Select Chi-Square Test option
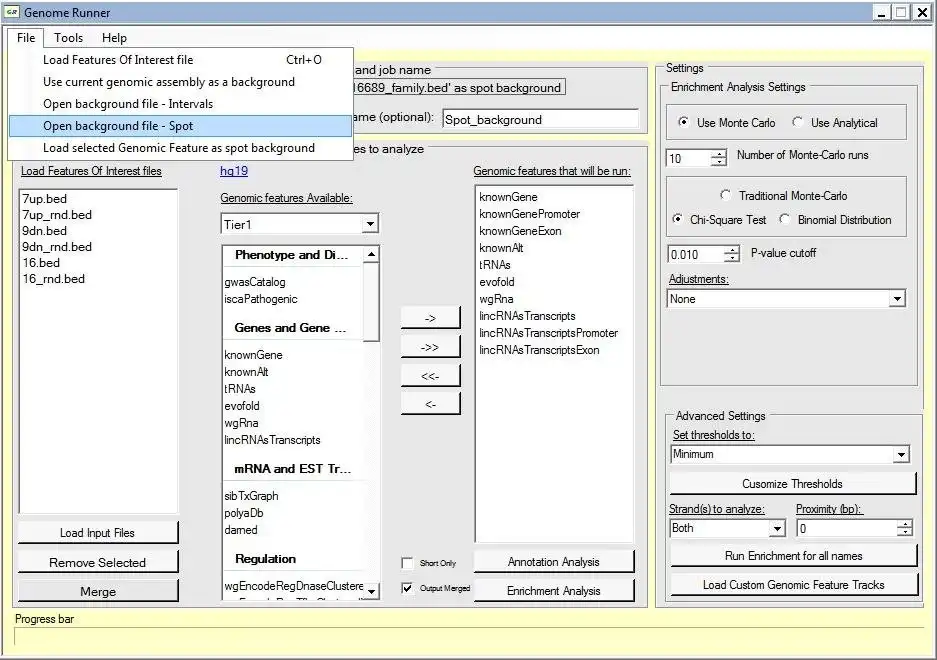 (x=677, y=219)
